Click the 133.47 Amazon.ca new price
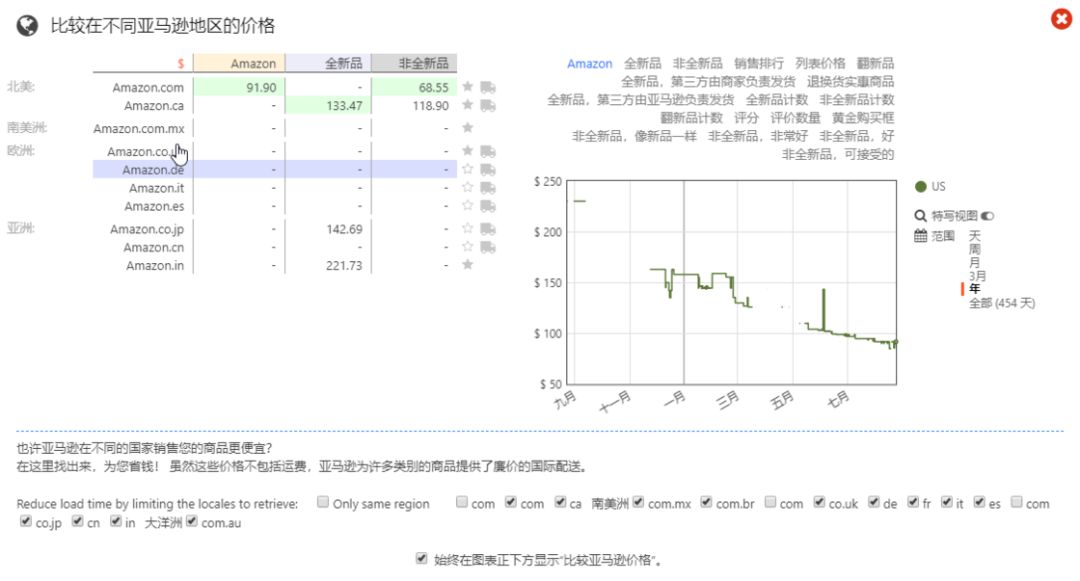The width and height of the screenshot is (1080, 581). tap(328, 105)
